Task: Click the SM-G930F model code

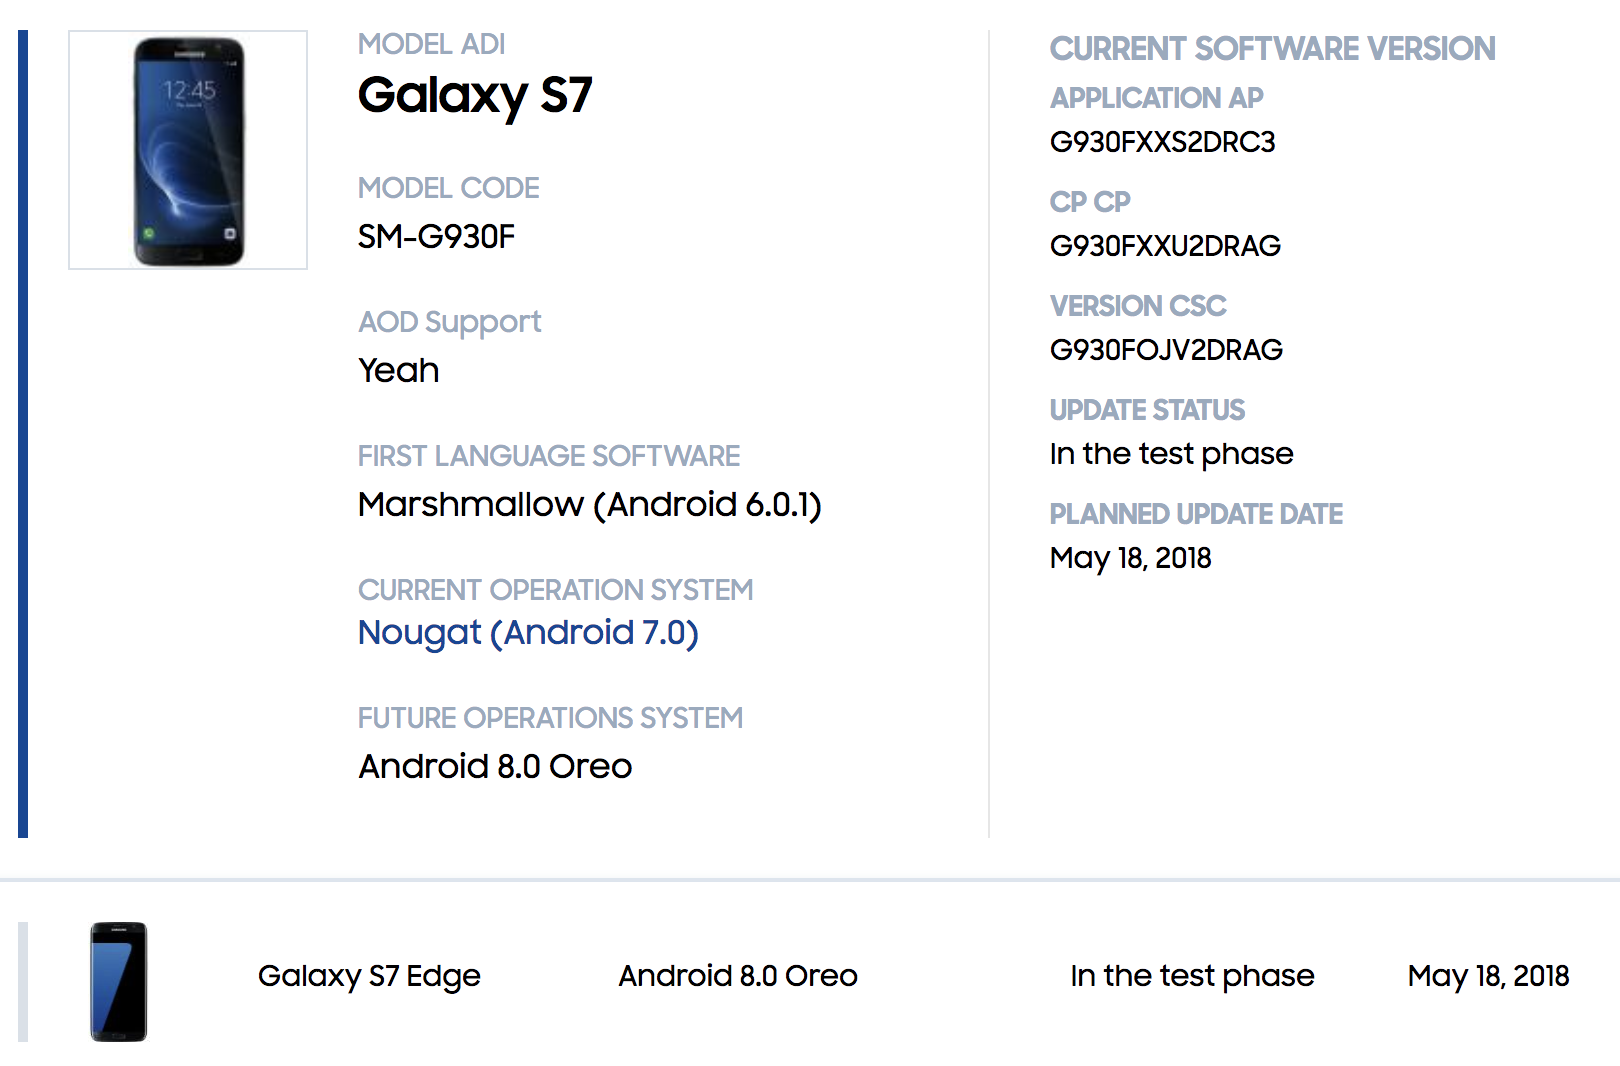Action: (x=436, y=237)
